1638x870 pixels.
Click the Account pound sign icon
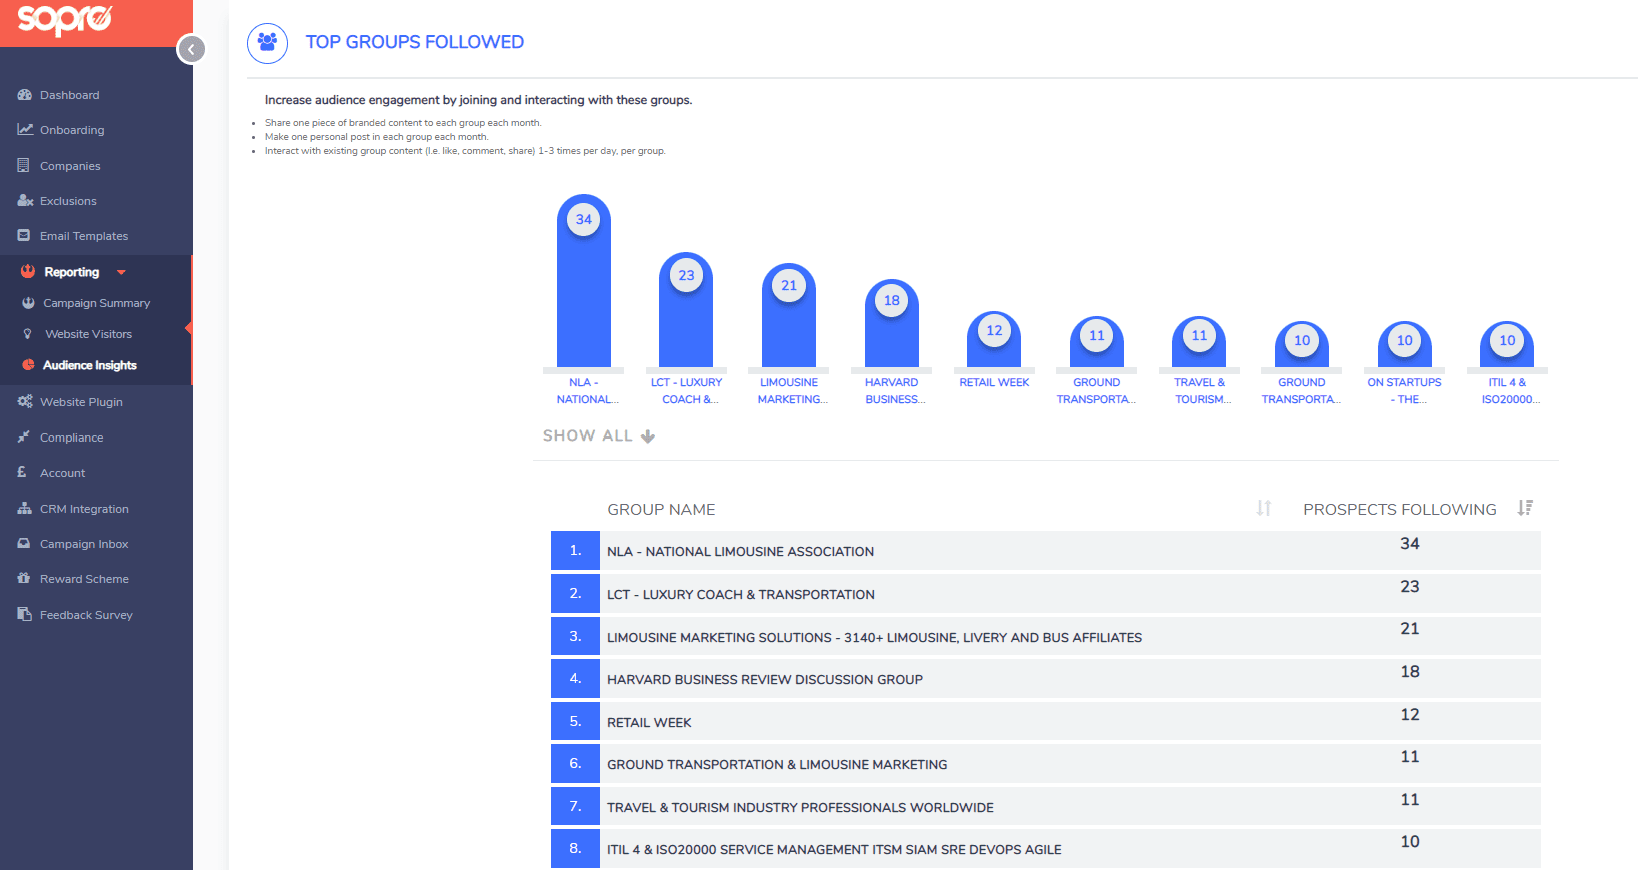coord(22,472)
